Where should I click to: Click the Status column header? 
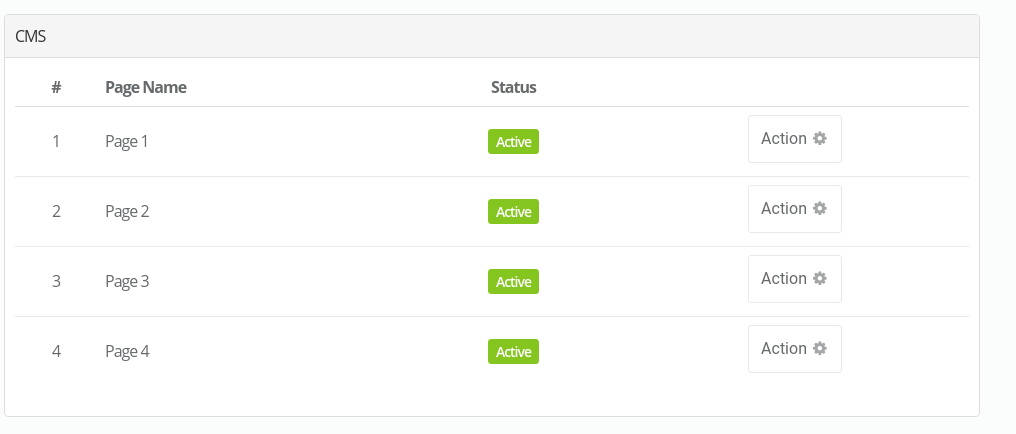(514, 87)
